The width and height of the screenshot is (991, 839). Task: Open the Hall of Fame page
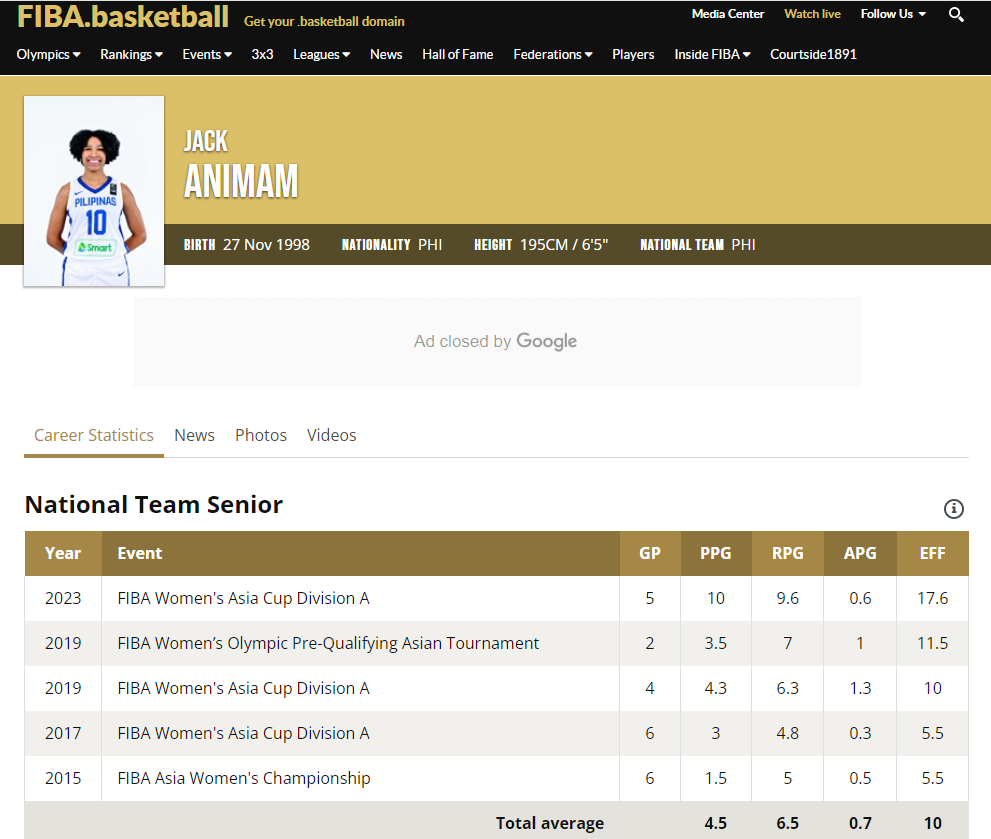(x=457, y=54)
